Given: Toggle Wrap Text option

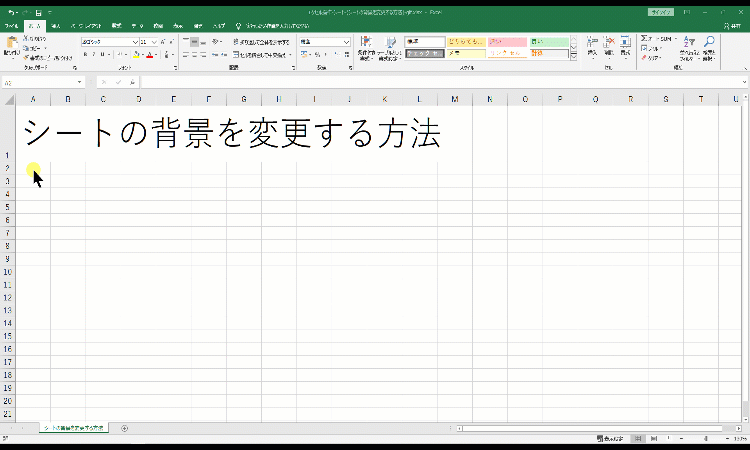Looking at the screenshot, I should tap(261, 42).
